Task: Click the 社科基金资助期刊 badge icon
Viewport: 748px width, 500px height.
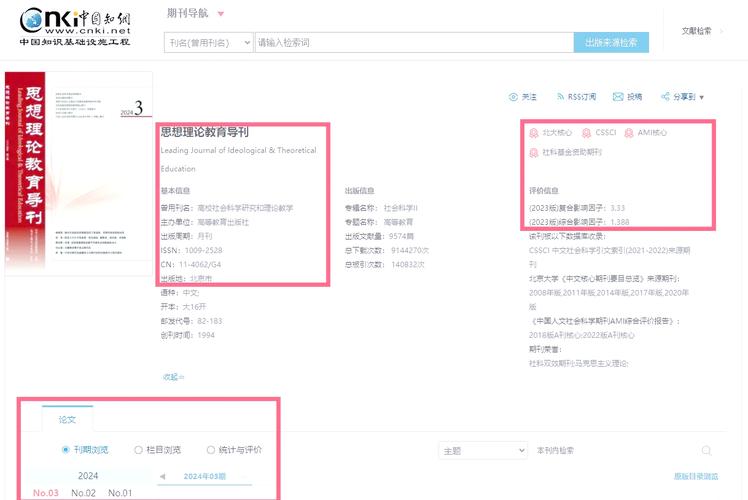Action: 534,153
